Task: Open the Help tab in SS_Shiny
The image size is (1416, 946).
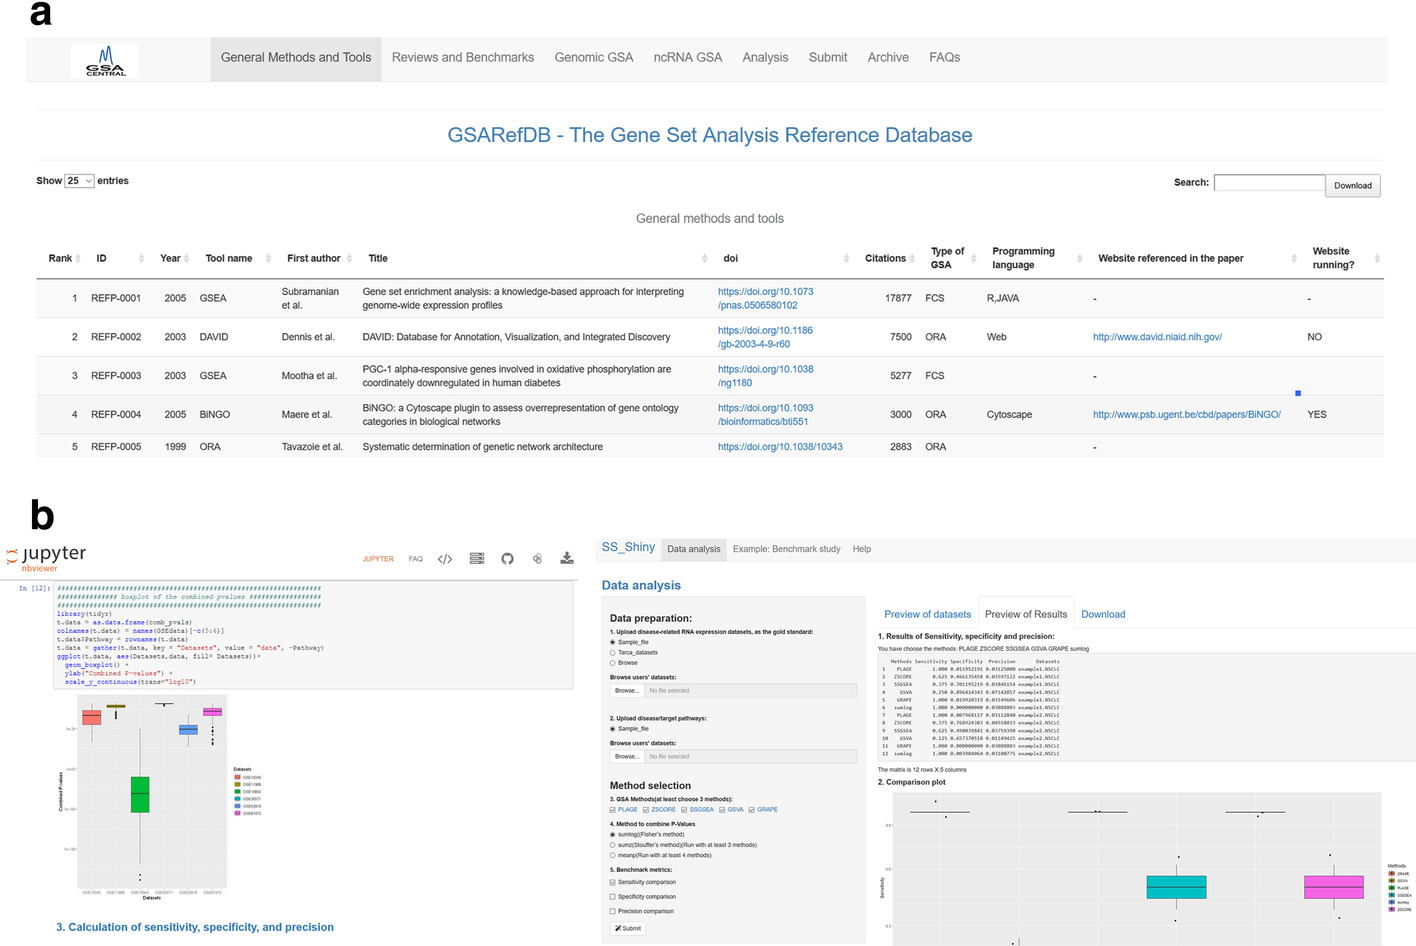Action: pyautogui.click(x=862, y=549)
